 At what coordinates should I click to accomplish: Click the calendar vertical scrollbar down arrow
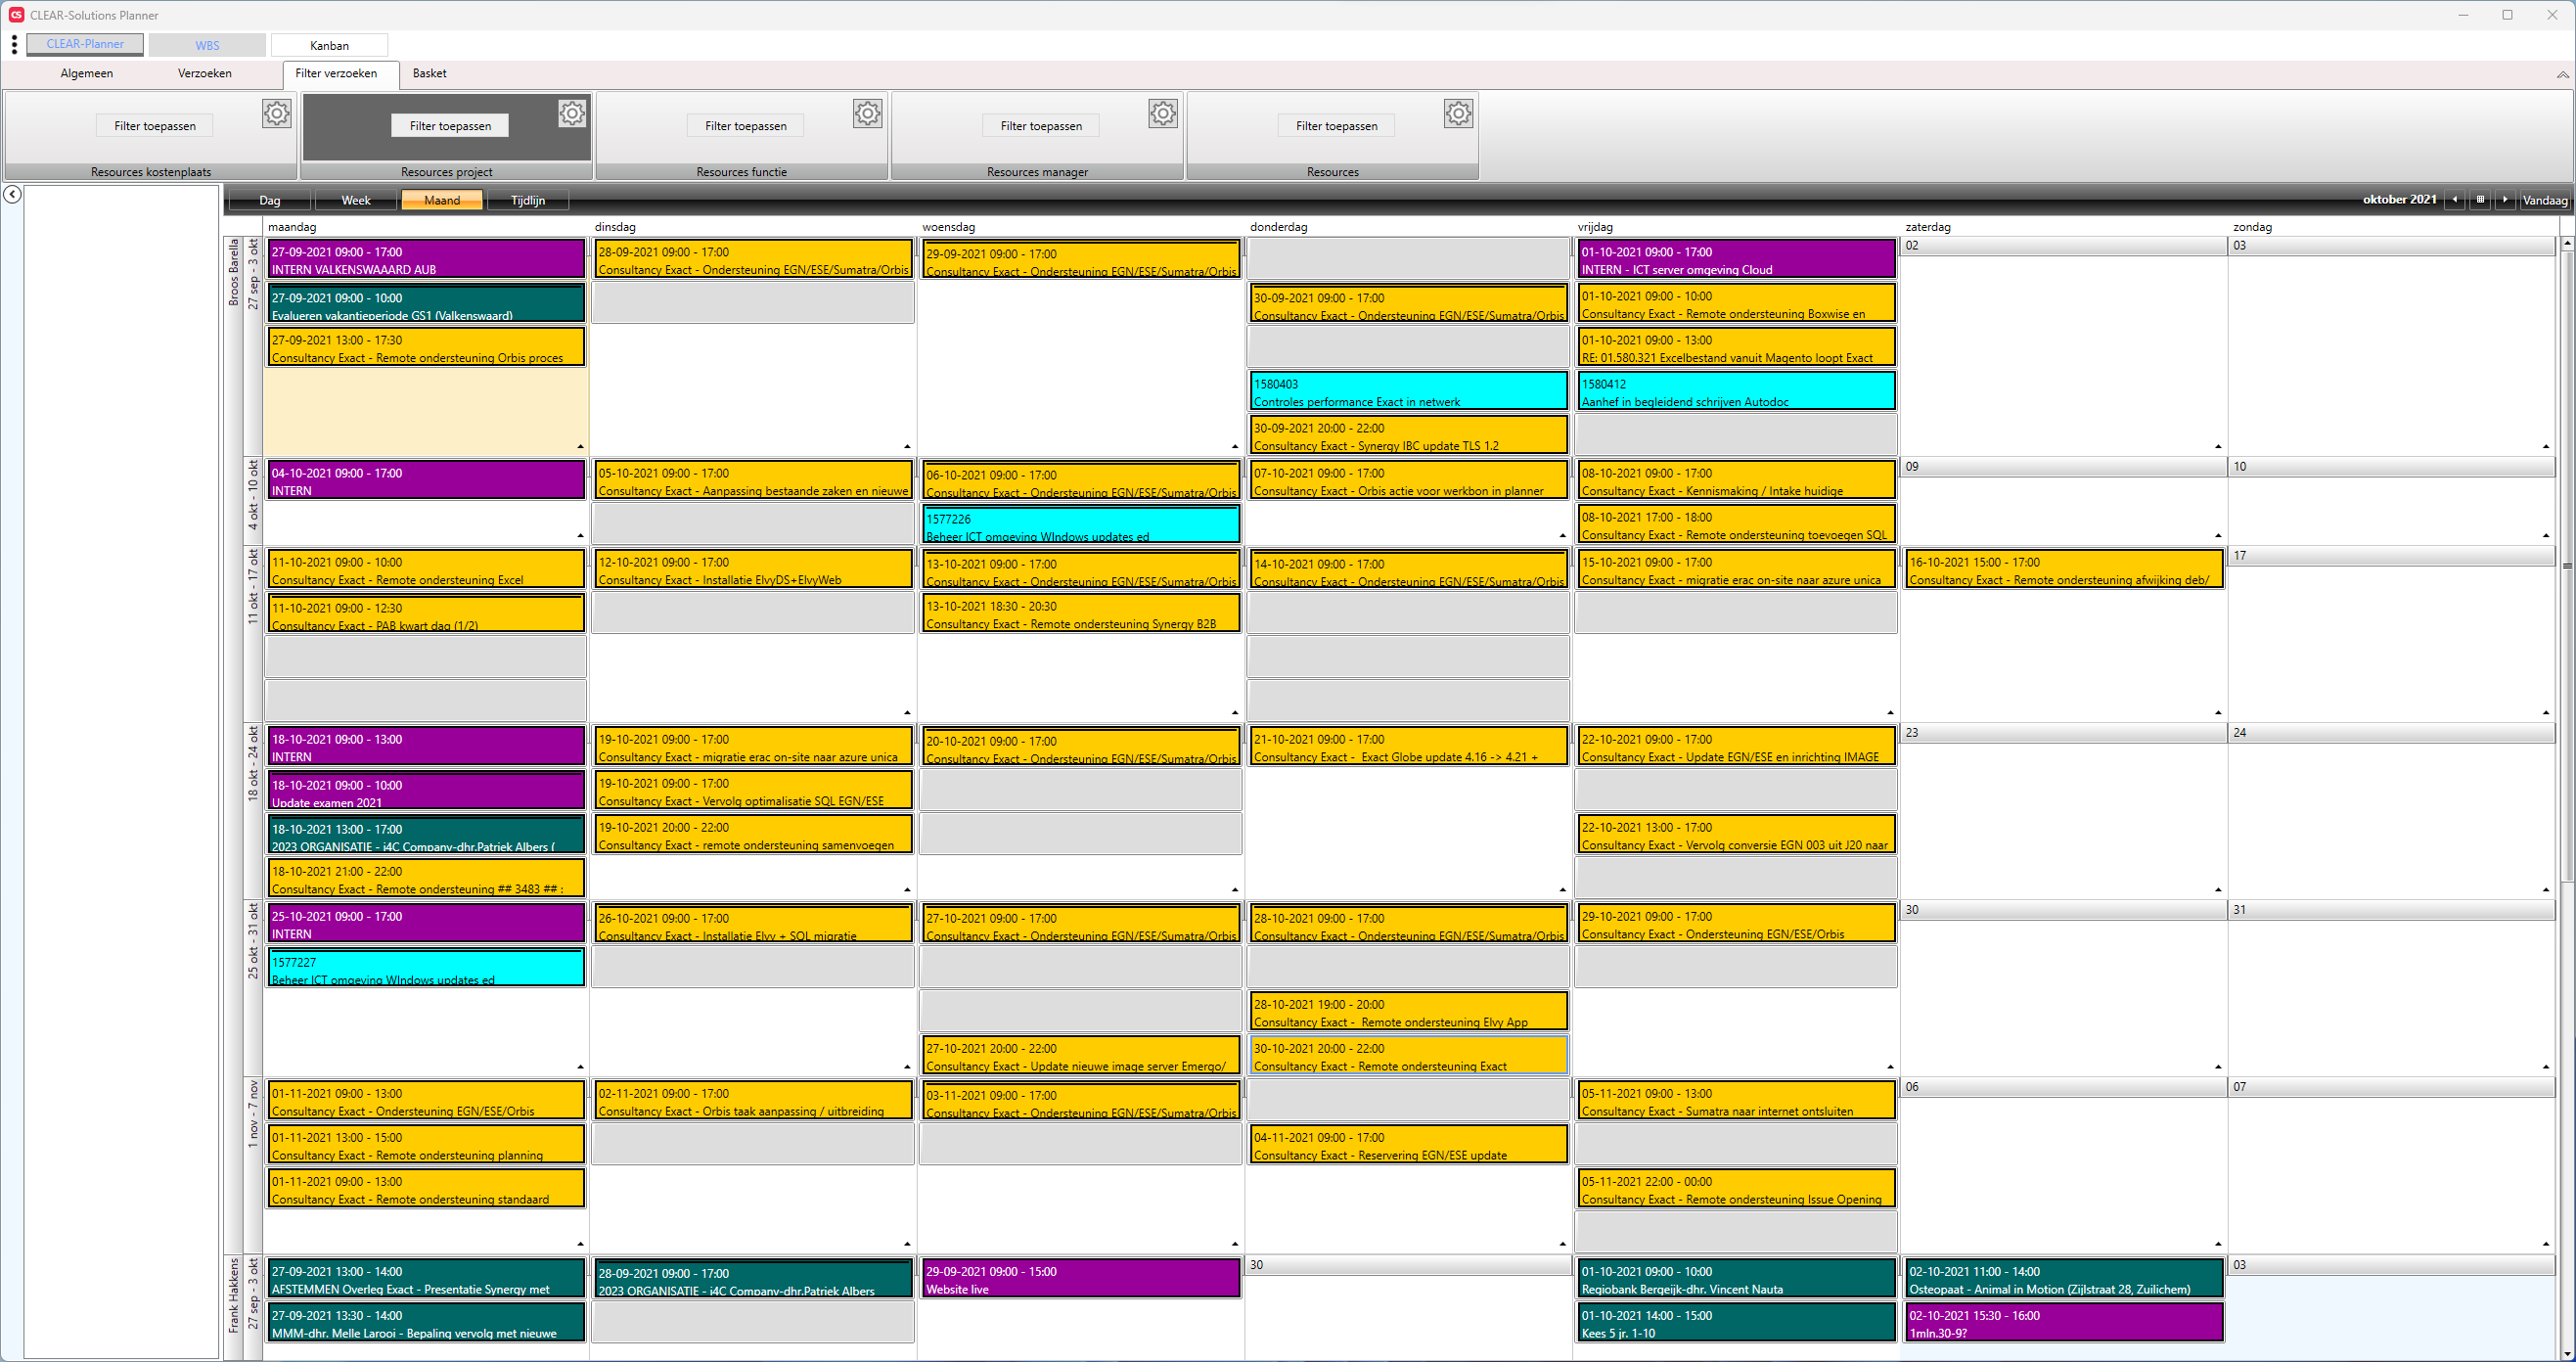2566,1353
